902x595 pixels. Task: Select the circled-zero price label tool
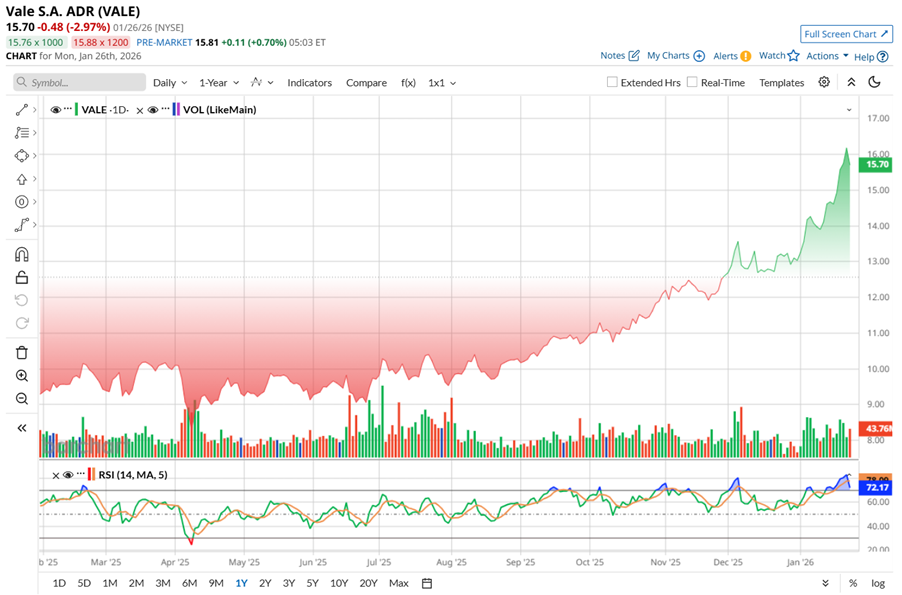coord(22,202)
